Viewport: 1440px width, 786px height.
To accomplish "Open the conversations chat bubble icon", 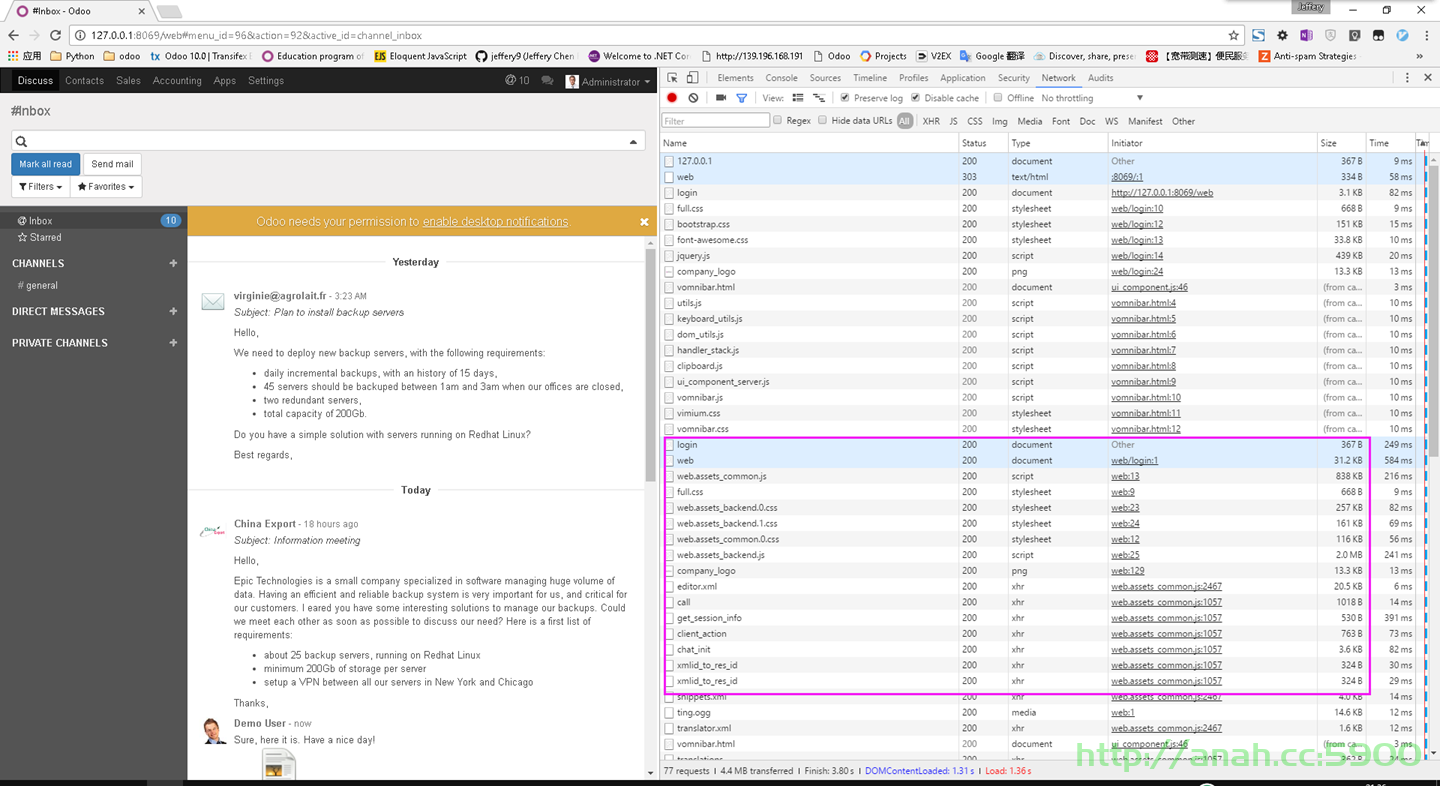I will pos(547,81).
